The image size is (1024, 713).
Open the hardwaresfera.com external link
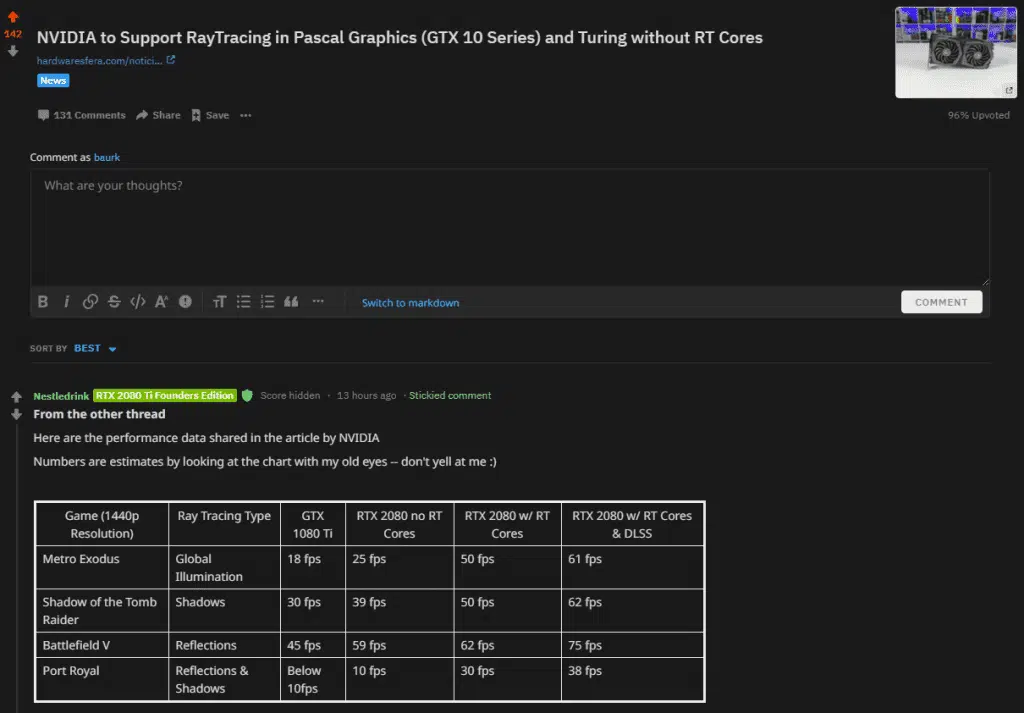point(106,60)
